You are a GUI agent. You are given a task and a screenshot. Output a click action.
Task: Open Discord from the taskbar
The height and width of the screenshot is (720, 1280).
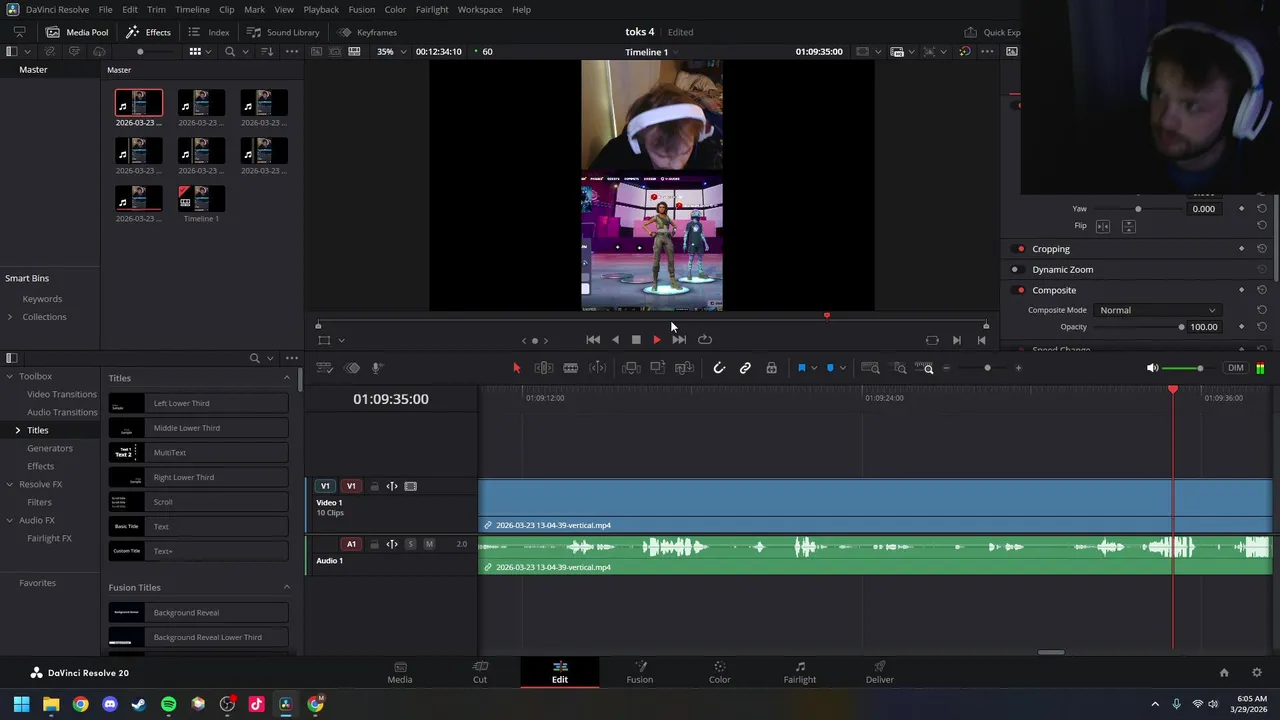[110, 704]
